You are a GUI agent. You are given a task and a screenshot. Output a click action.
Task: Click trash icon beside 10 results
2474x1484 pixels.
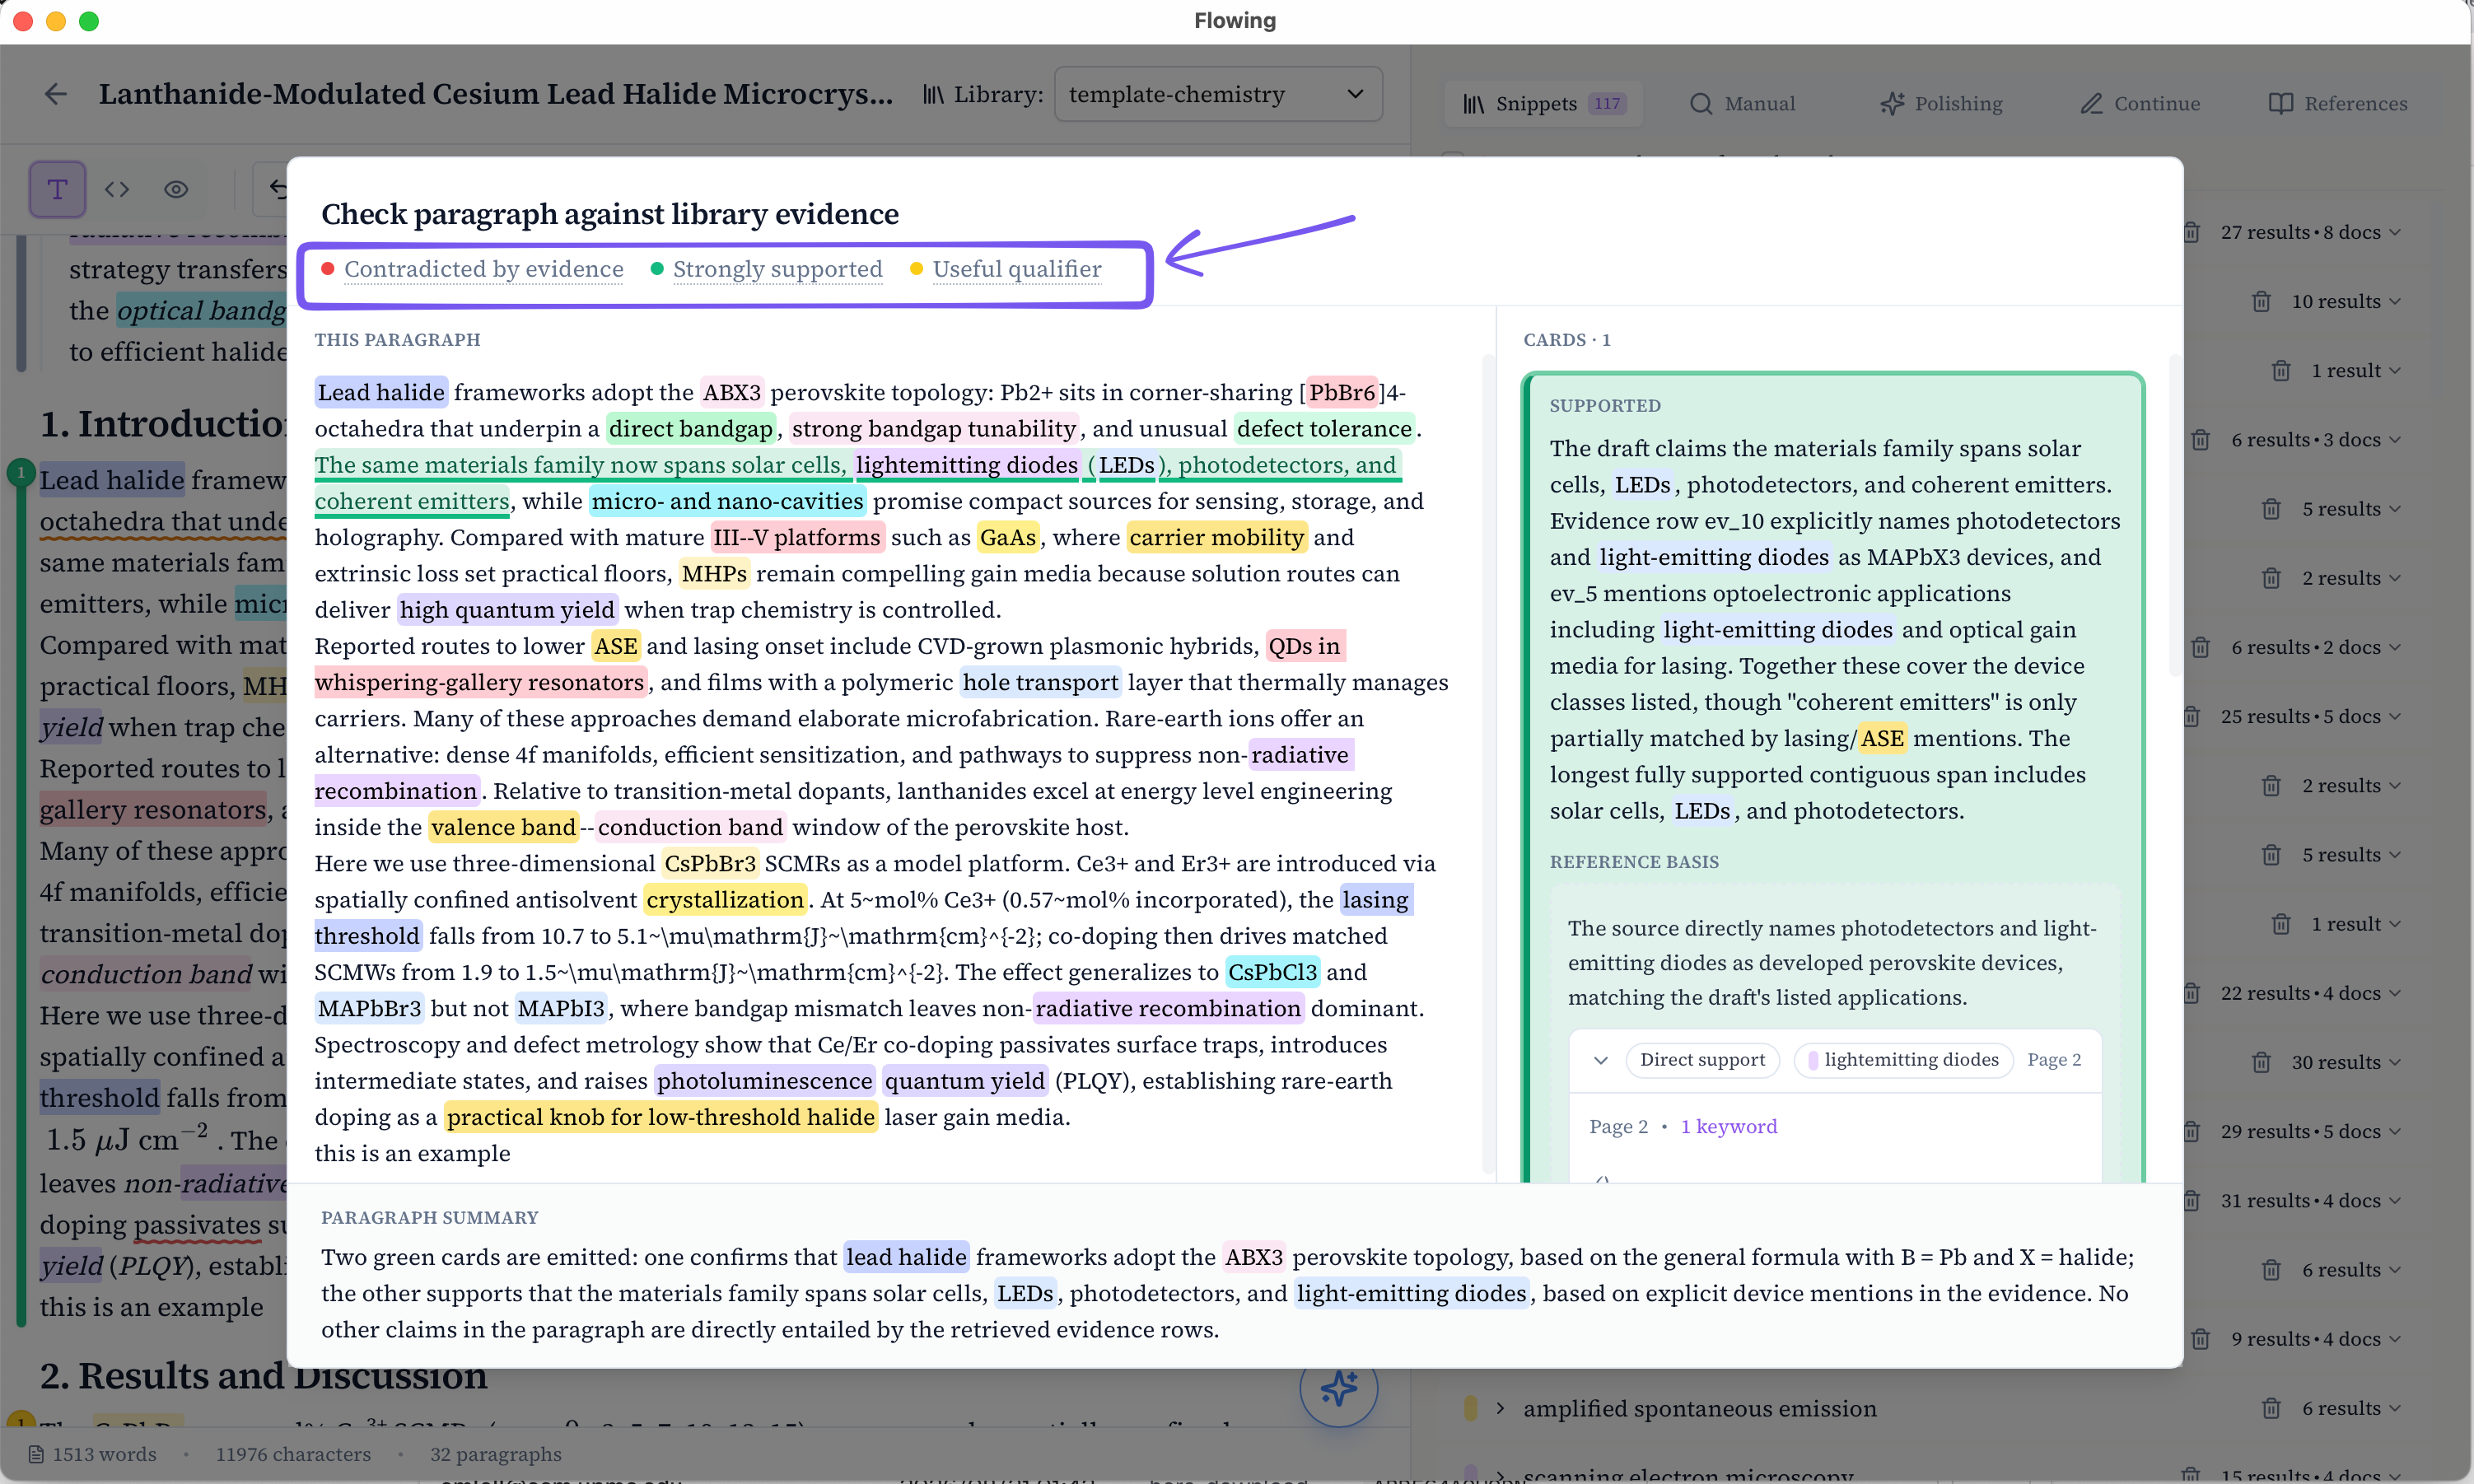tap(2261, 301)
